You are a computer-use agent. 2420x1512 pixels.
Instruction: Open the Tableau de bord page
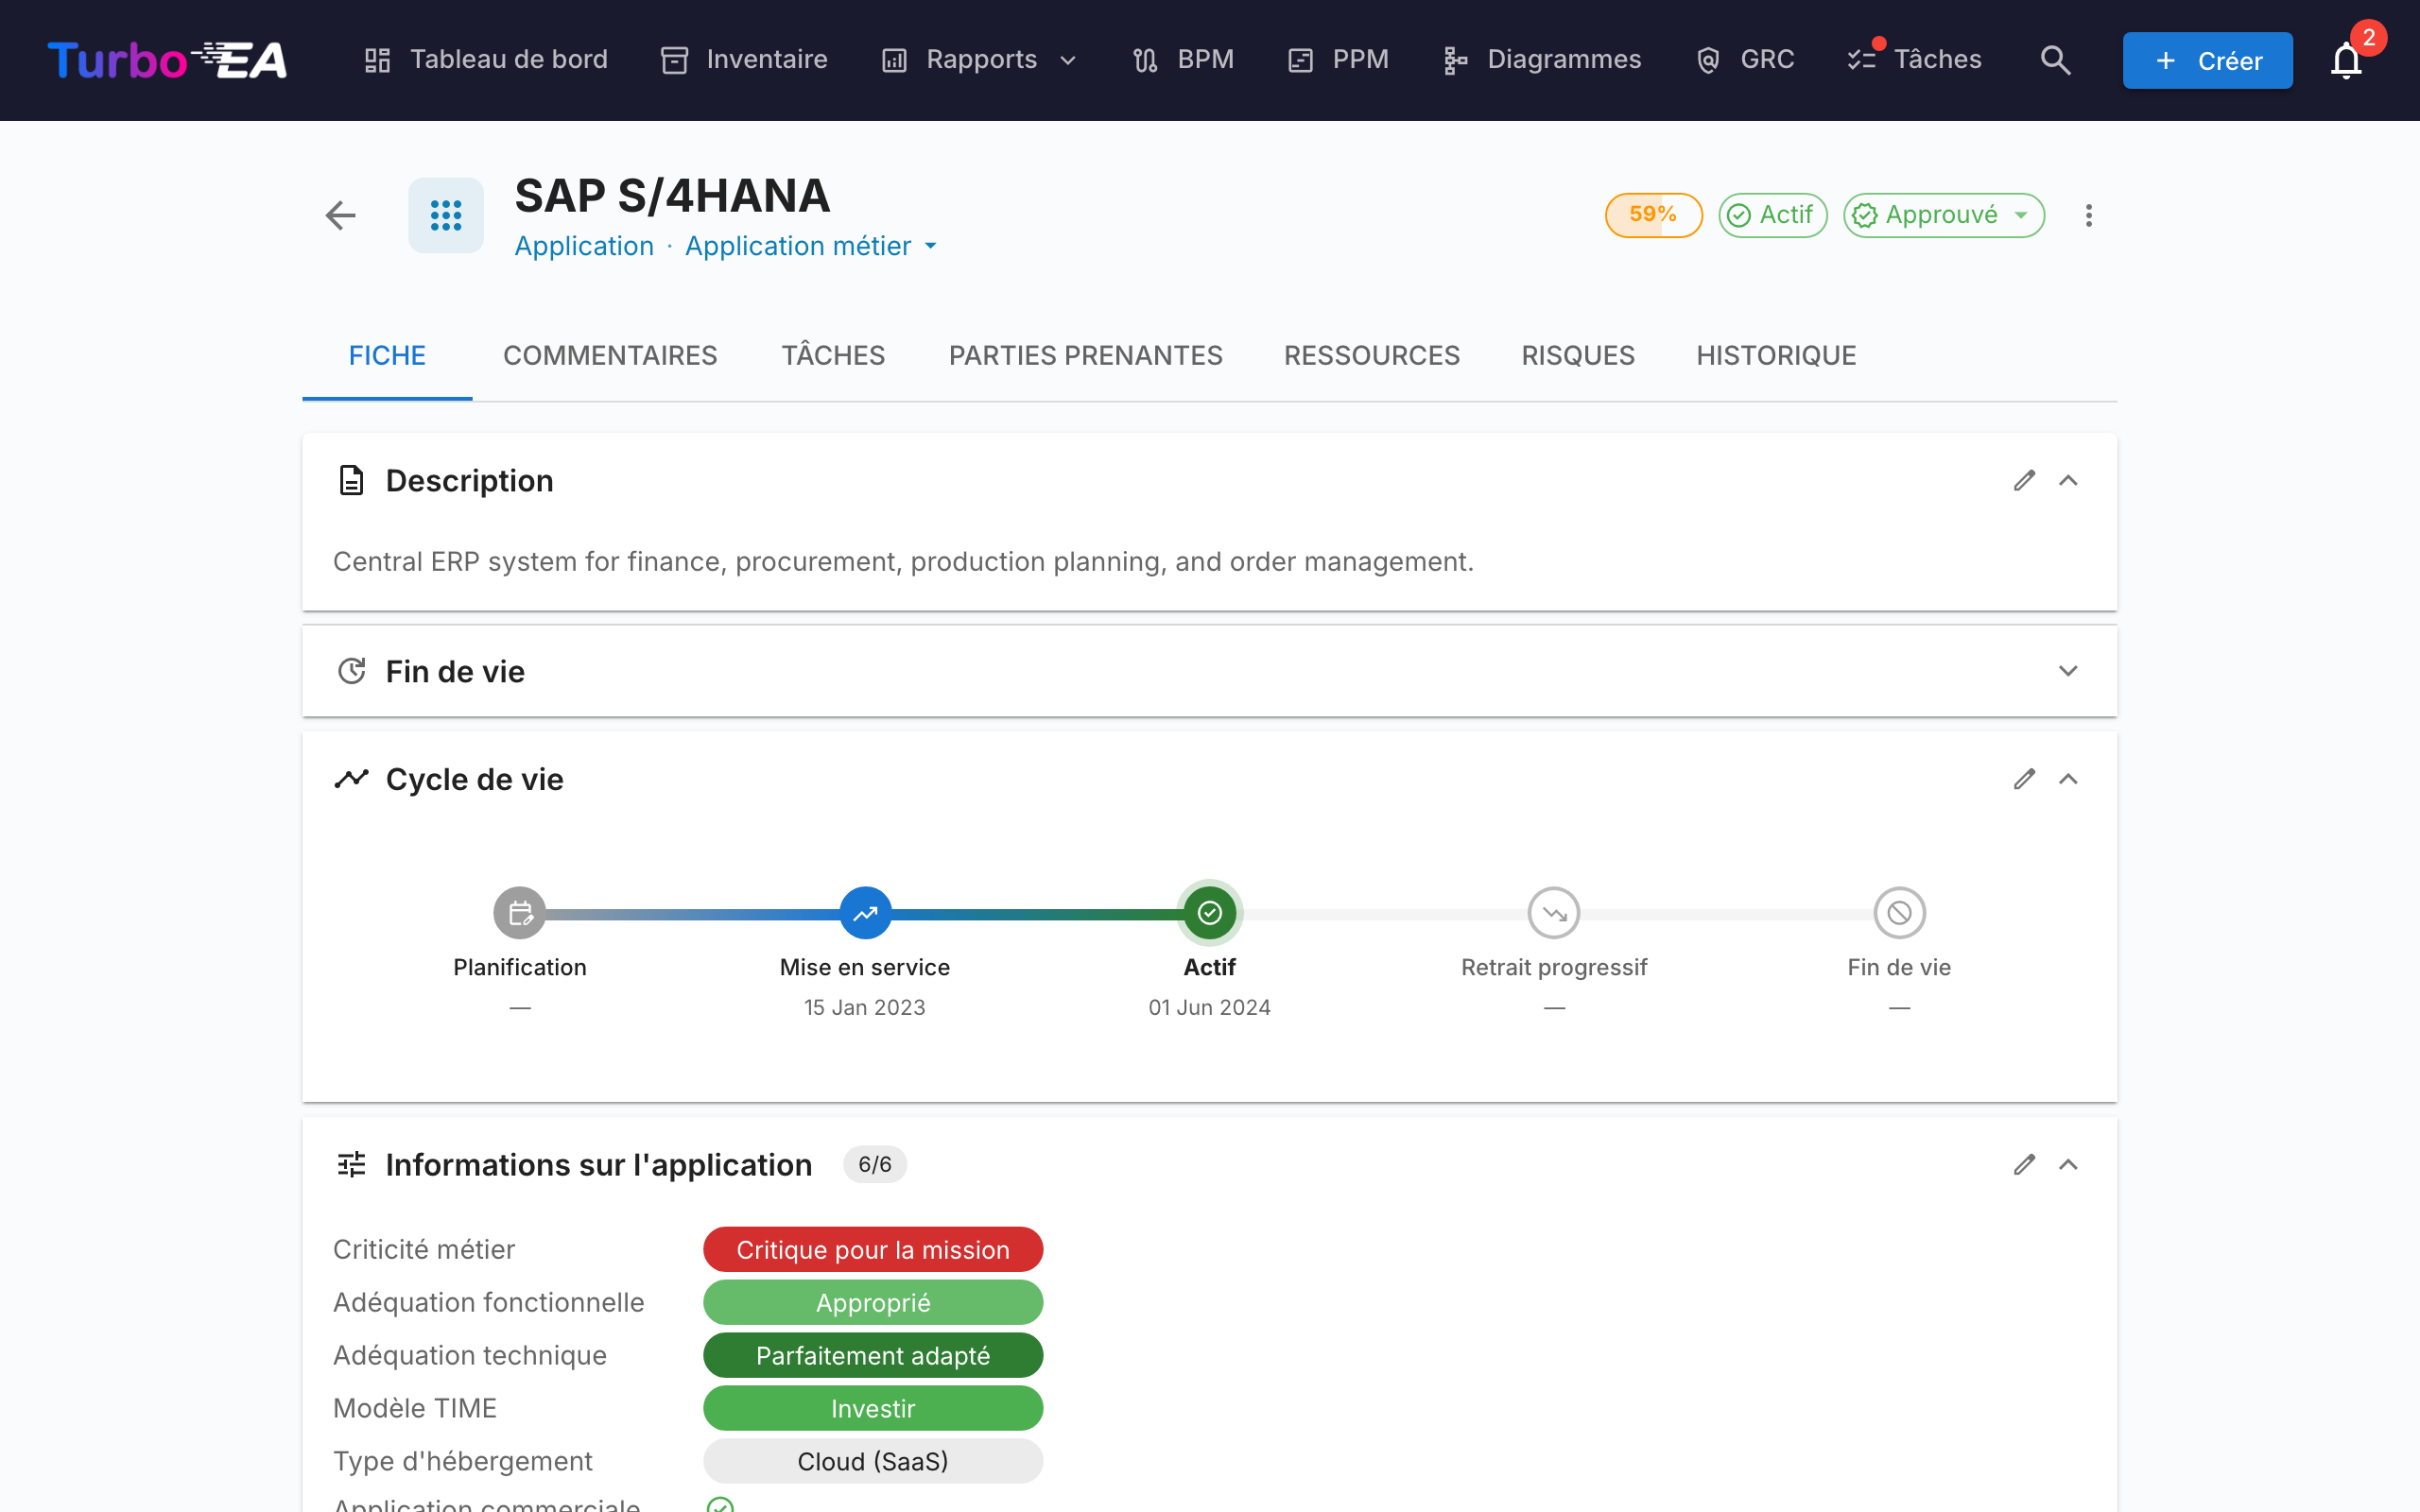(485, 60)
